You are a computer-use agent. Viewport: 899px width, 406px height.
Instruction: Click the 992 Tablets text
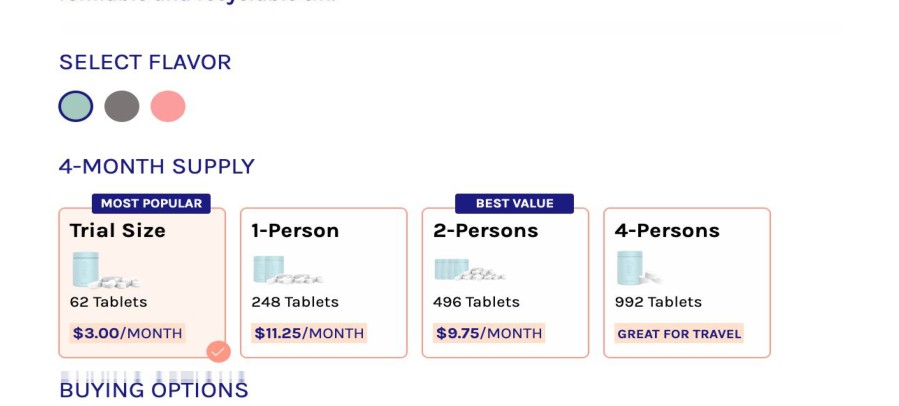click(658, 302)
